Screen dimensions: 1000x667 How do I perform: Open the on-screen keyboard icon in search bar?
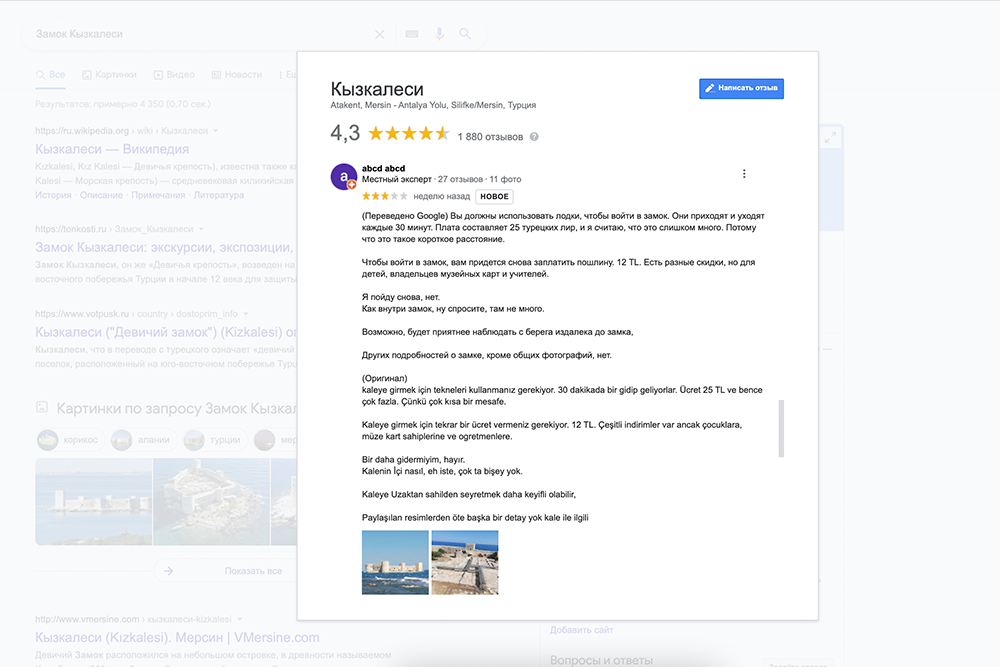(x=412, y=34)
